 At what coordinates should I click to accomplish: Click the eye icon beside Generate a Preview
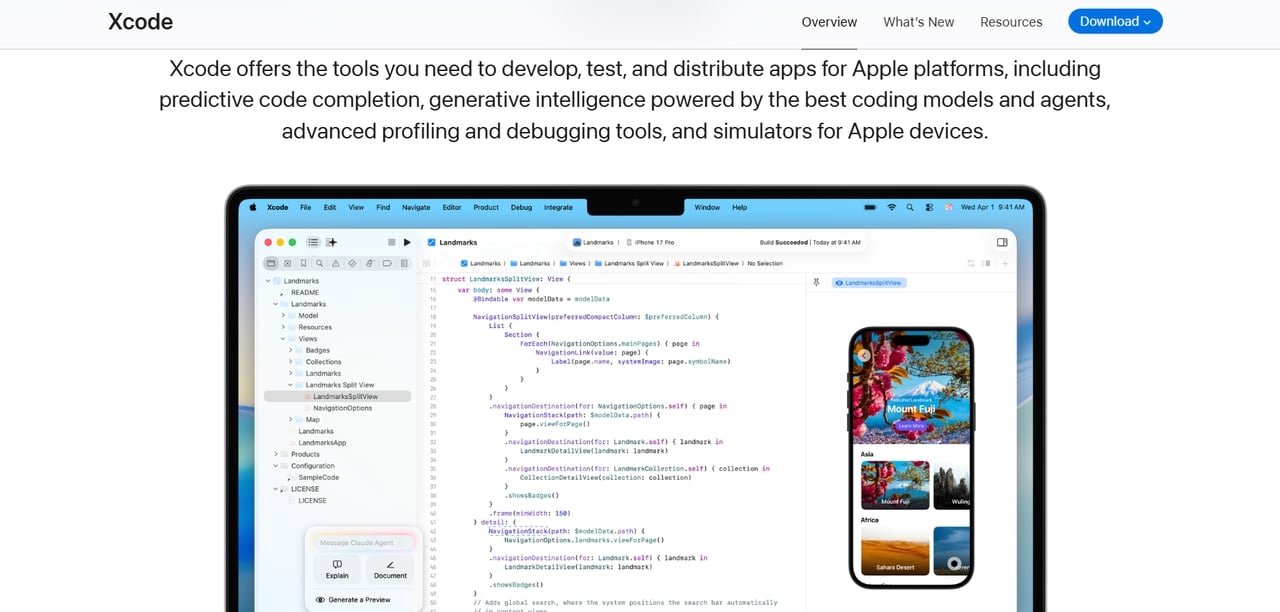click(320, 600)
